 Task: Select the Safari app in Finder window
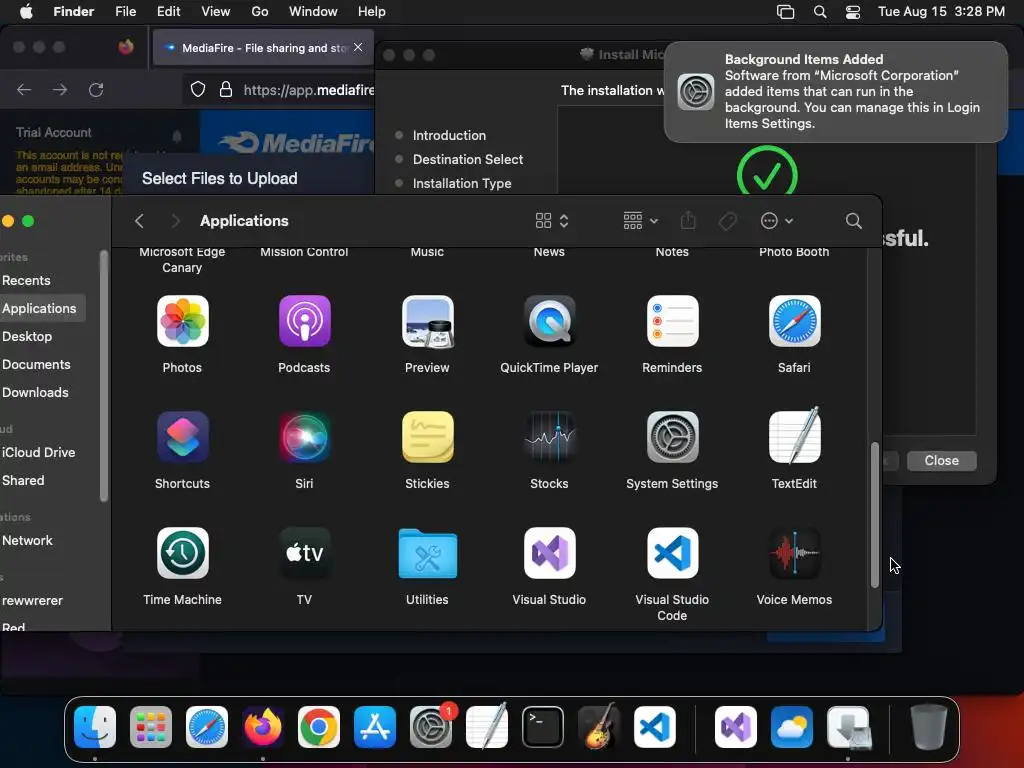pyautogui.click(x=794, y=321)
